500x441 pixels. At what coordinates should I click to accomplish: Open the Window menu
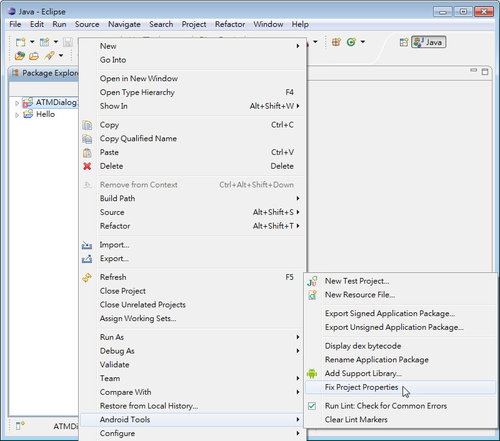point(268,24)
